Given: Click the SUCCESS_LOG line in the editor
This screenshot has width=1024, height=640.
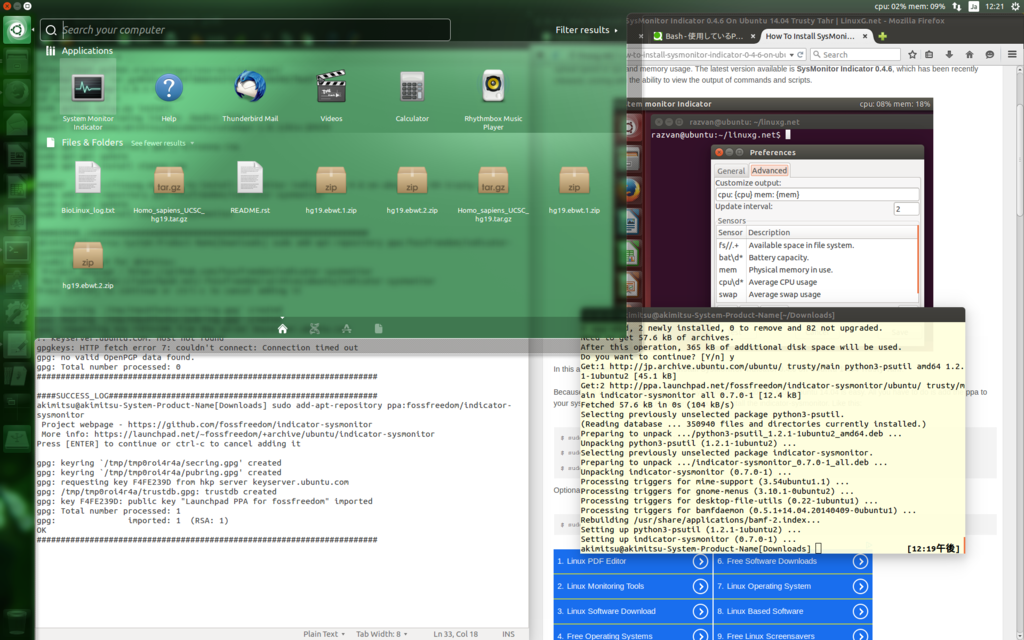Looking at the screenshot, I should click(207, 396).
